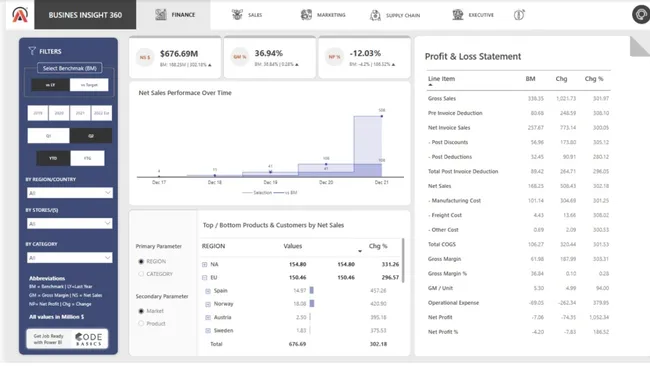Click Get Job Ready with Power BI
Screen dimensions: 650x366
coord(49,339)
